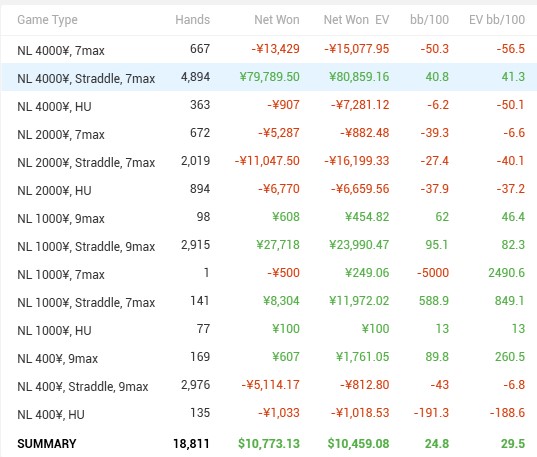
Task: Select the NL 400¥, Straddle, 9max row
Action: point(268,386)
